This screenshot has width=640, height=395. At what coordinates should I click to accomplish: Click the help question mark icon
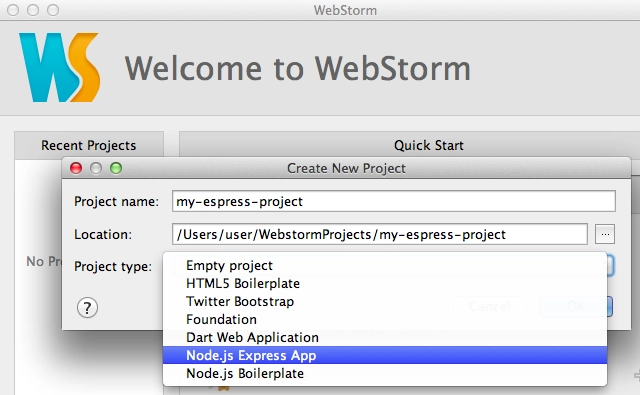click(x=87, y=308)
